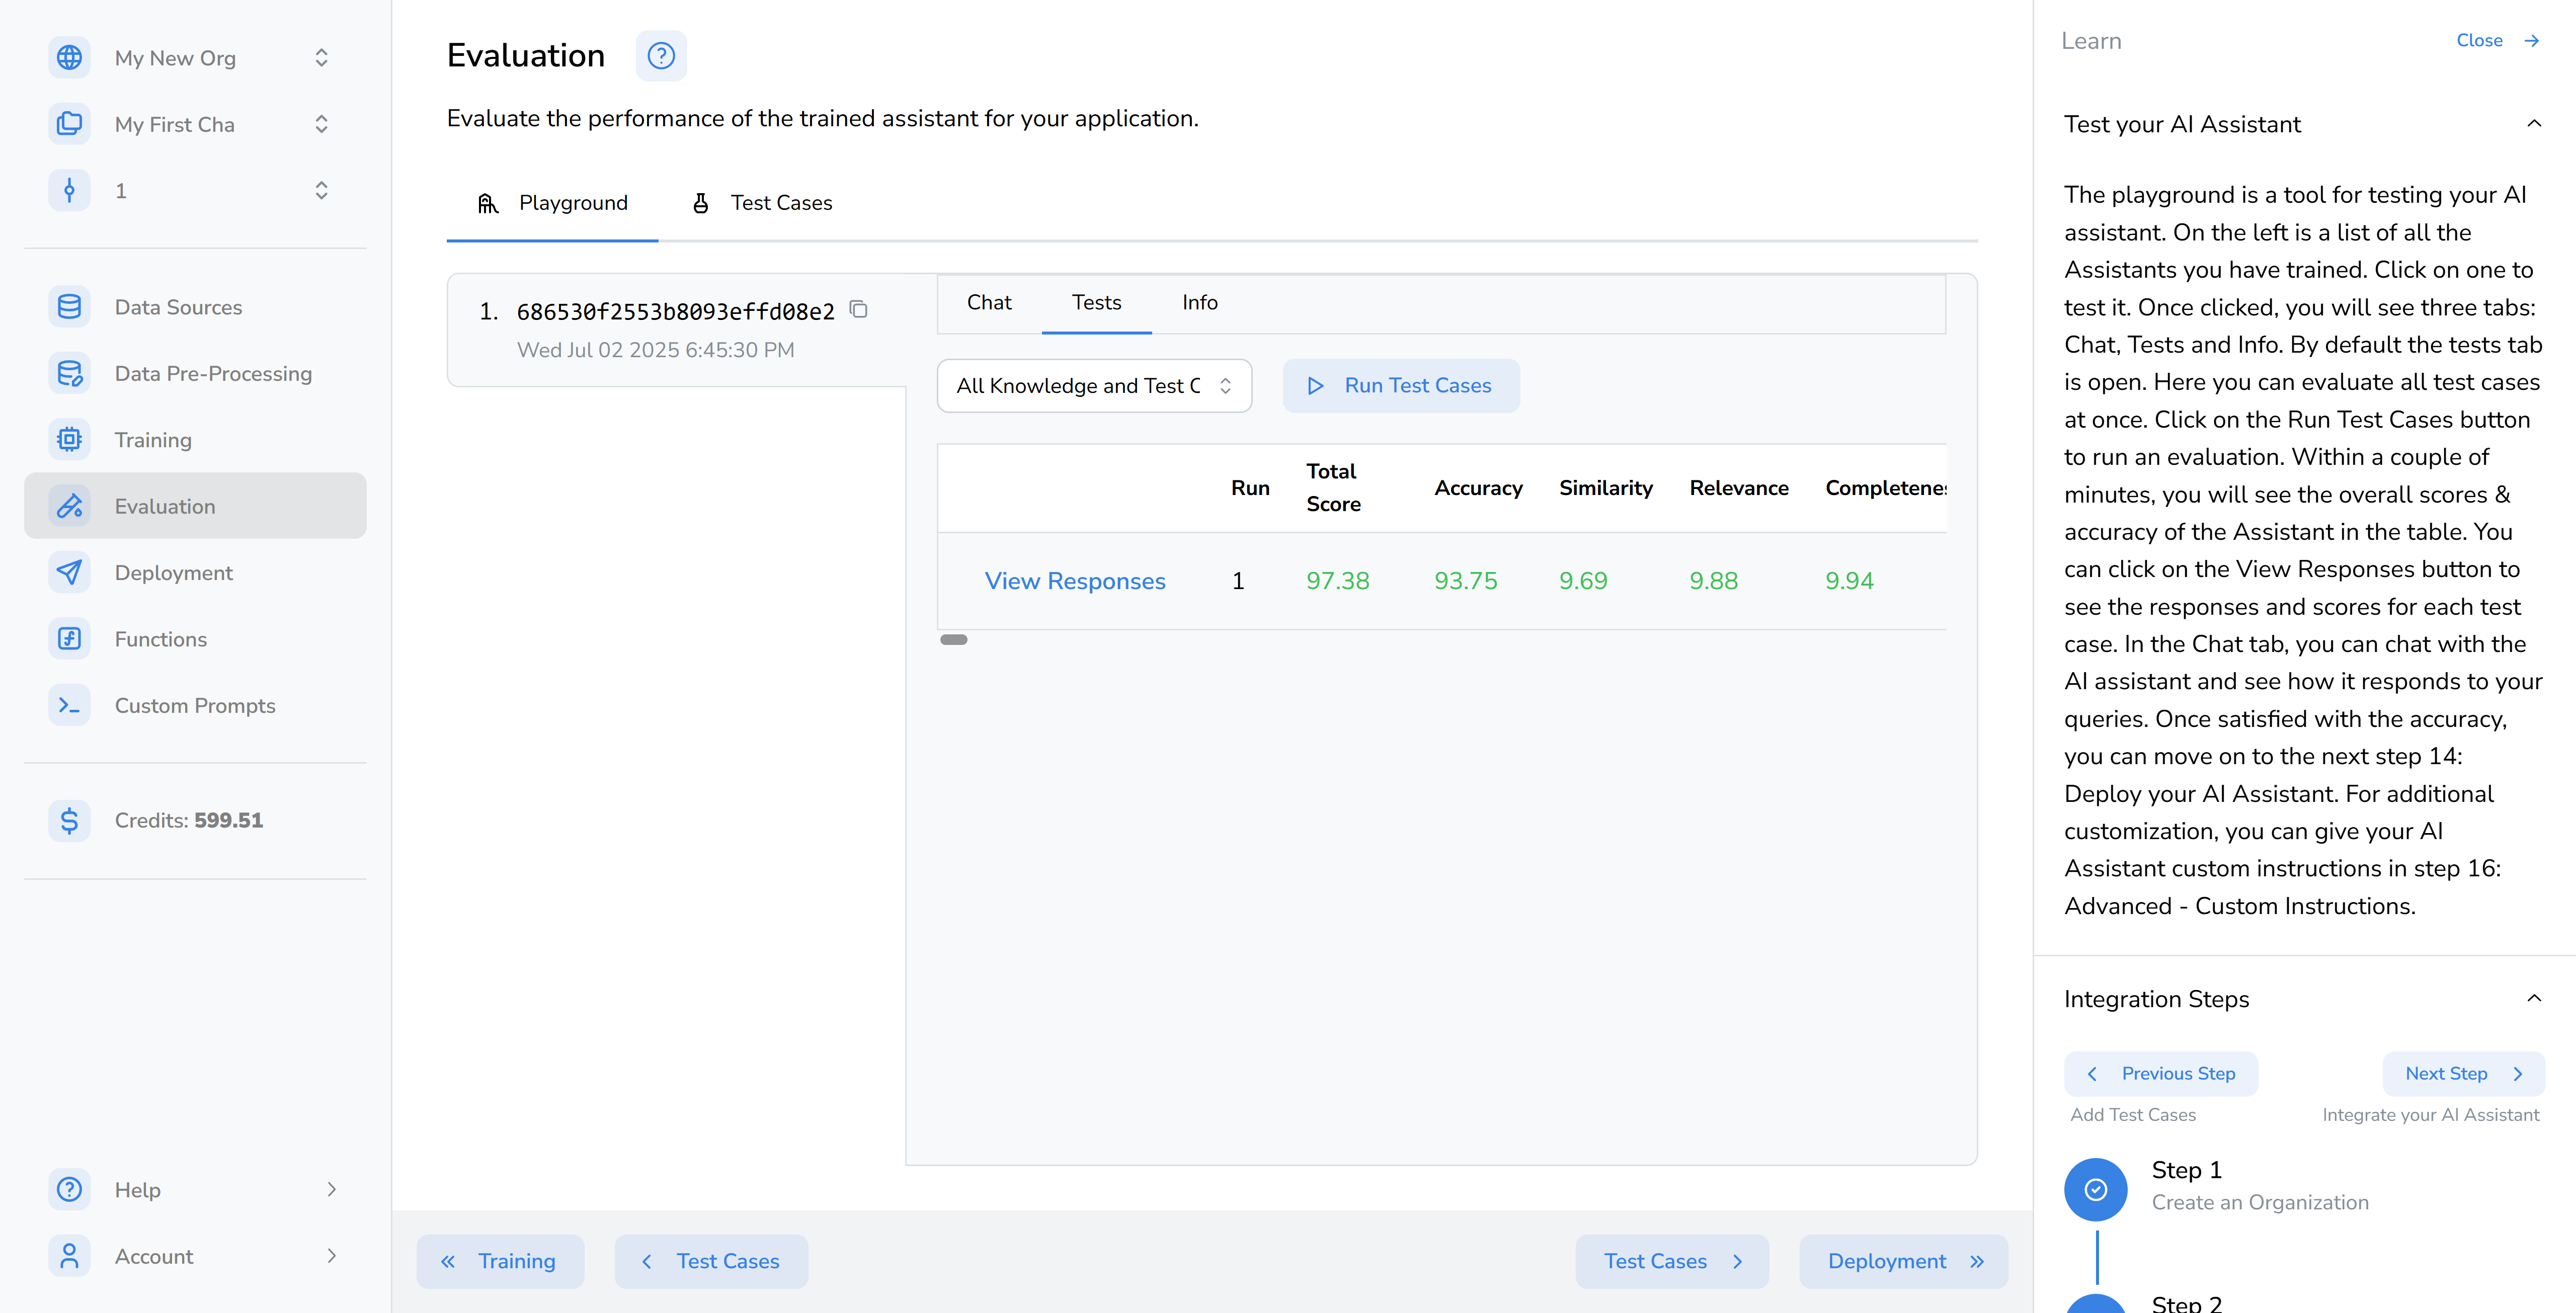Click the Wed Jul 02 2025 6:45:30 PM timestamp
This screenshot has height=1313, width=2576.
point(655,350)
